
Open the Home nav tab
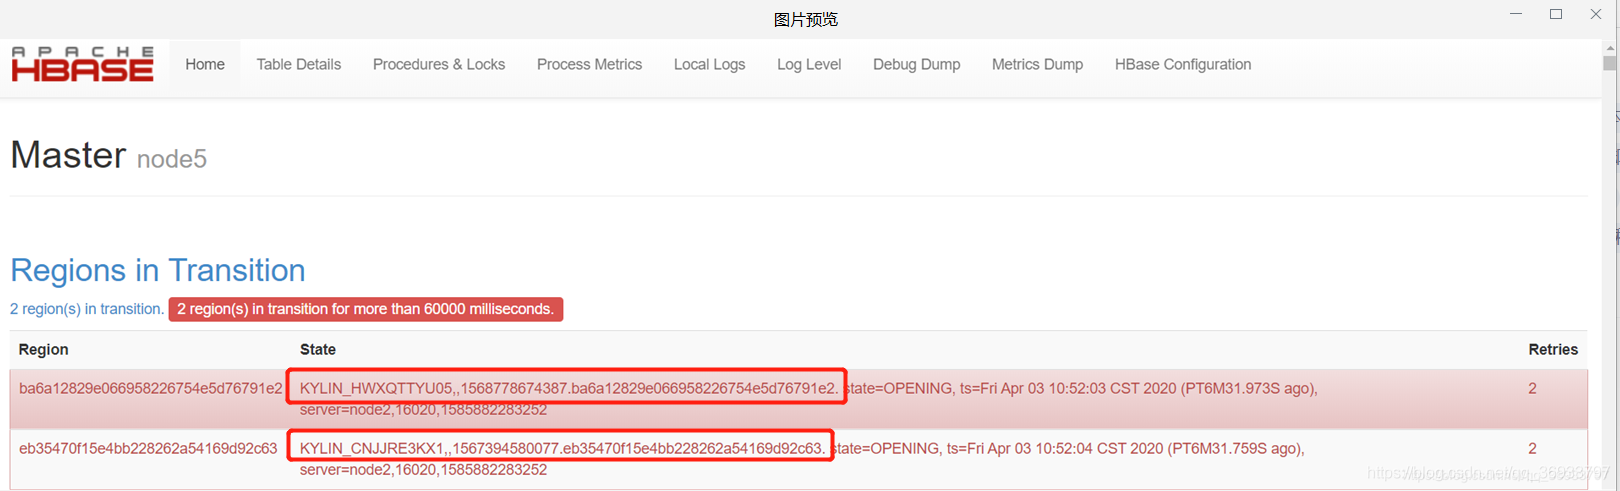(x=205, y=65)
